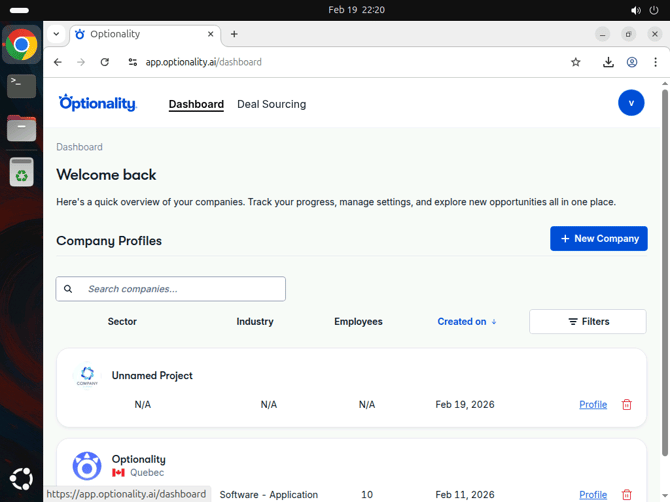Launch Chrome from the dock
The image size is (670, 502).
click(x=21, y=44)
